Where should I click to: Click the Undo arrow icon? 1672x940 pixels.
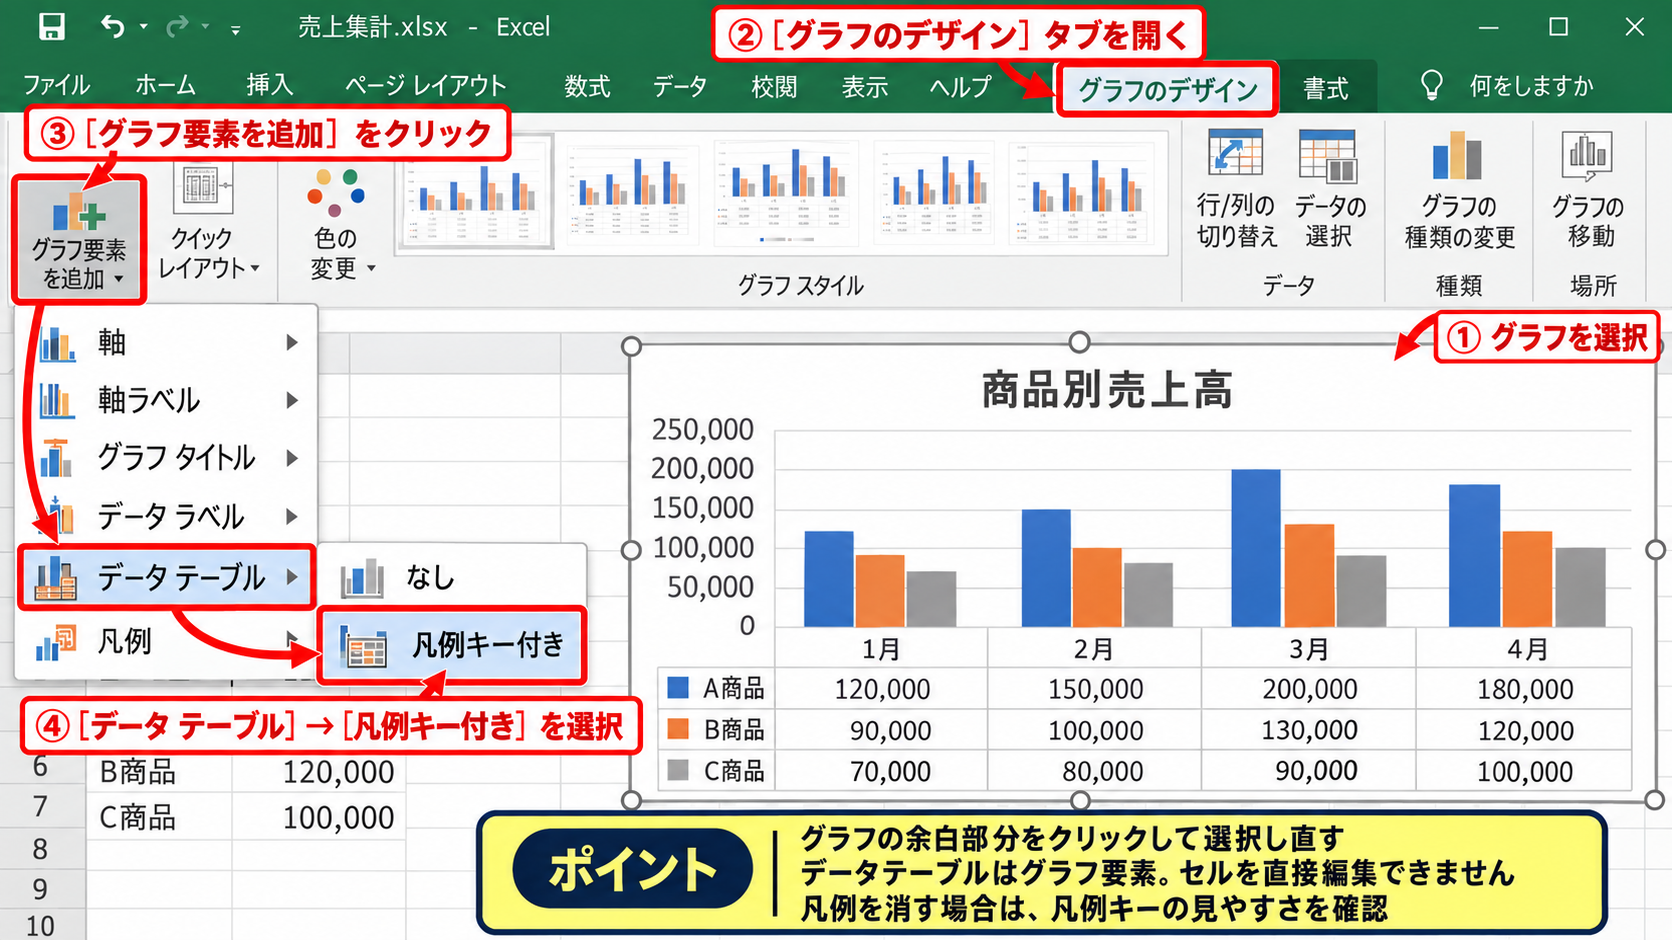tap(112, 27)
